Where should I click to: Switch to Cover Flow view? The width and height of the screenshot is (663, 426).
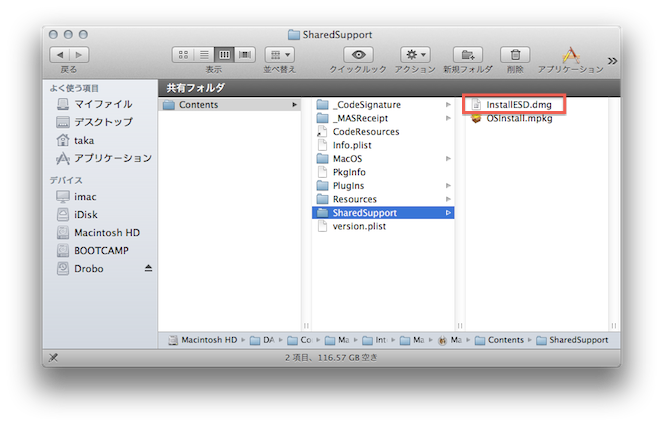[245, 55]
